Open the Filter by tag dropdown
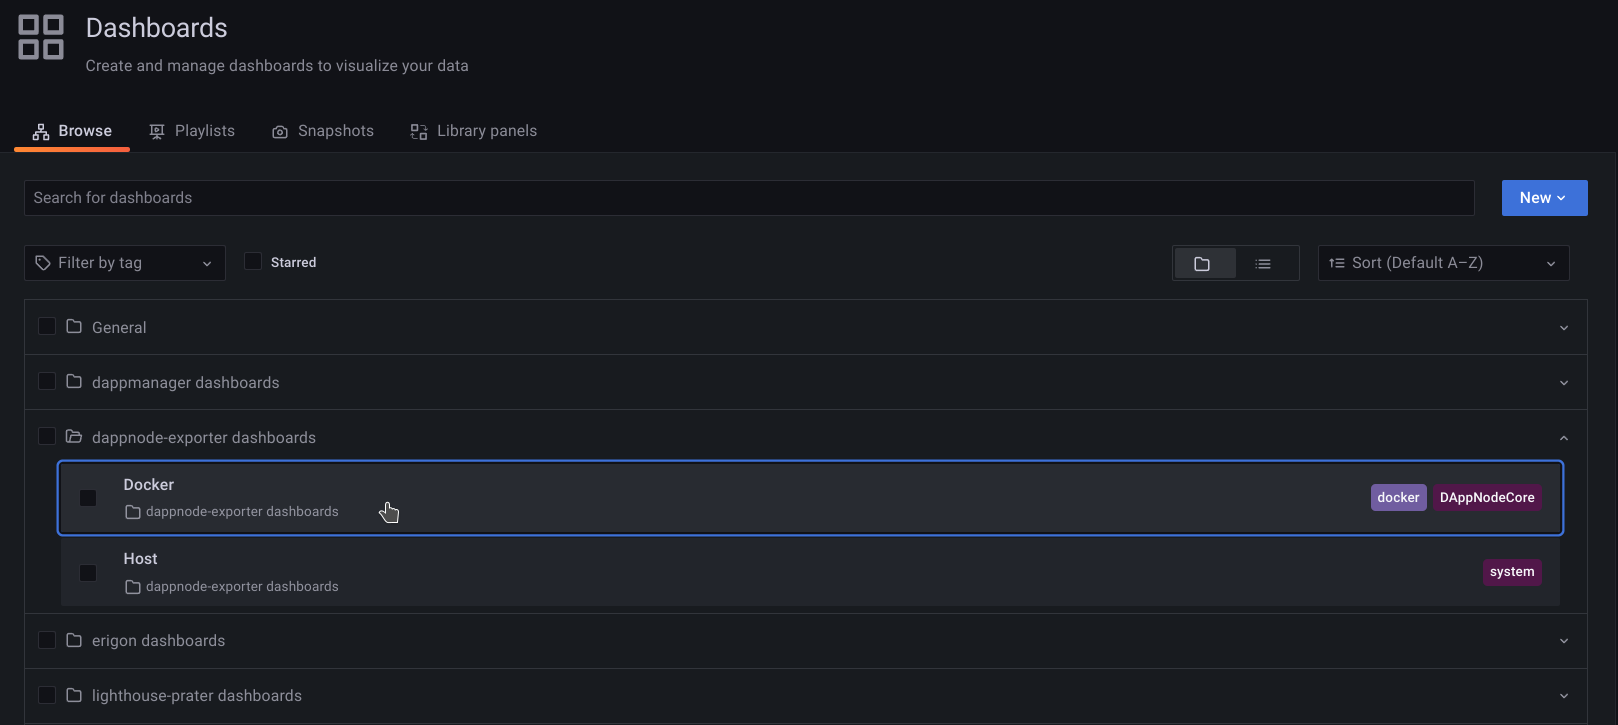The height and width of the screenshot is (725, 1618). [125, 263]
